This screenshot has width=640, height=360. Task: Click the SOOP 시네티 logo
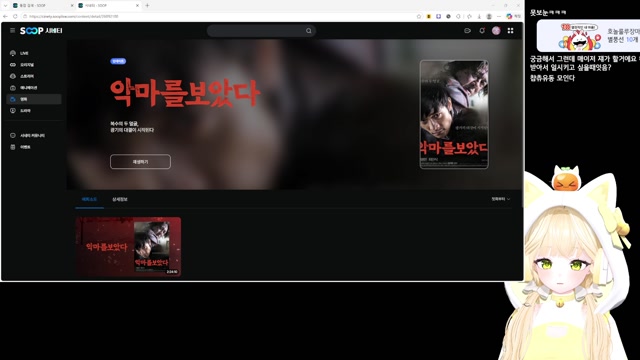click(x=41, y=31)
